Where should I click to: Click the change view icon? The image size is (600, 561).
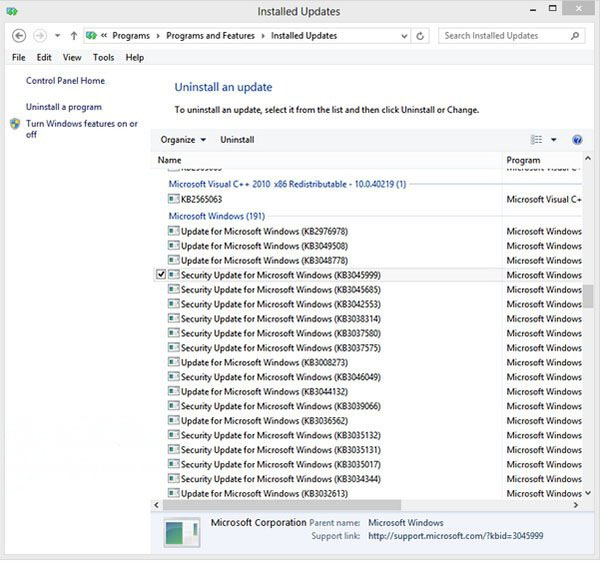[x=536, y=140]
